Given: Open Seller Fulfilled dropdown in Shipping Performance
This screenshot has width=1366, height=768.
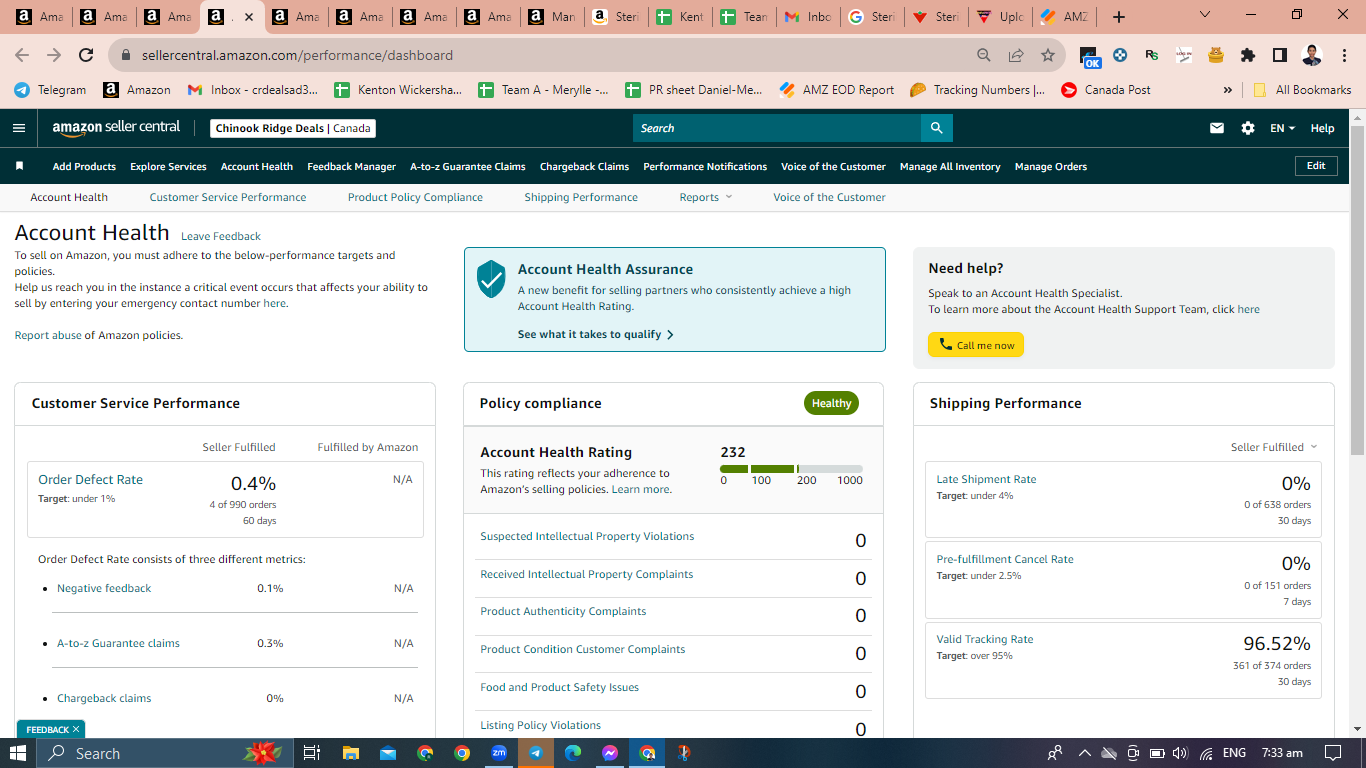Looking at the screenshot, I should [x=1274, y=447].
